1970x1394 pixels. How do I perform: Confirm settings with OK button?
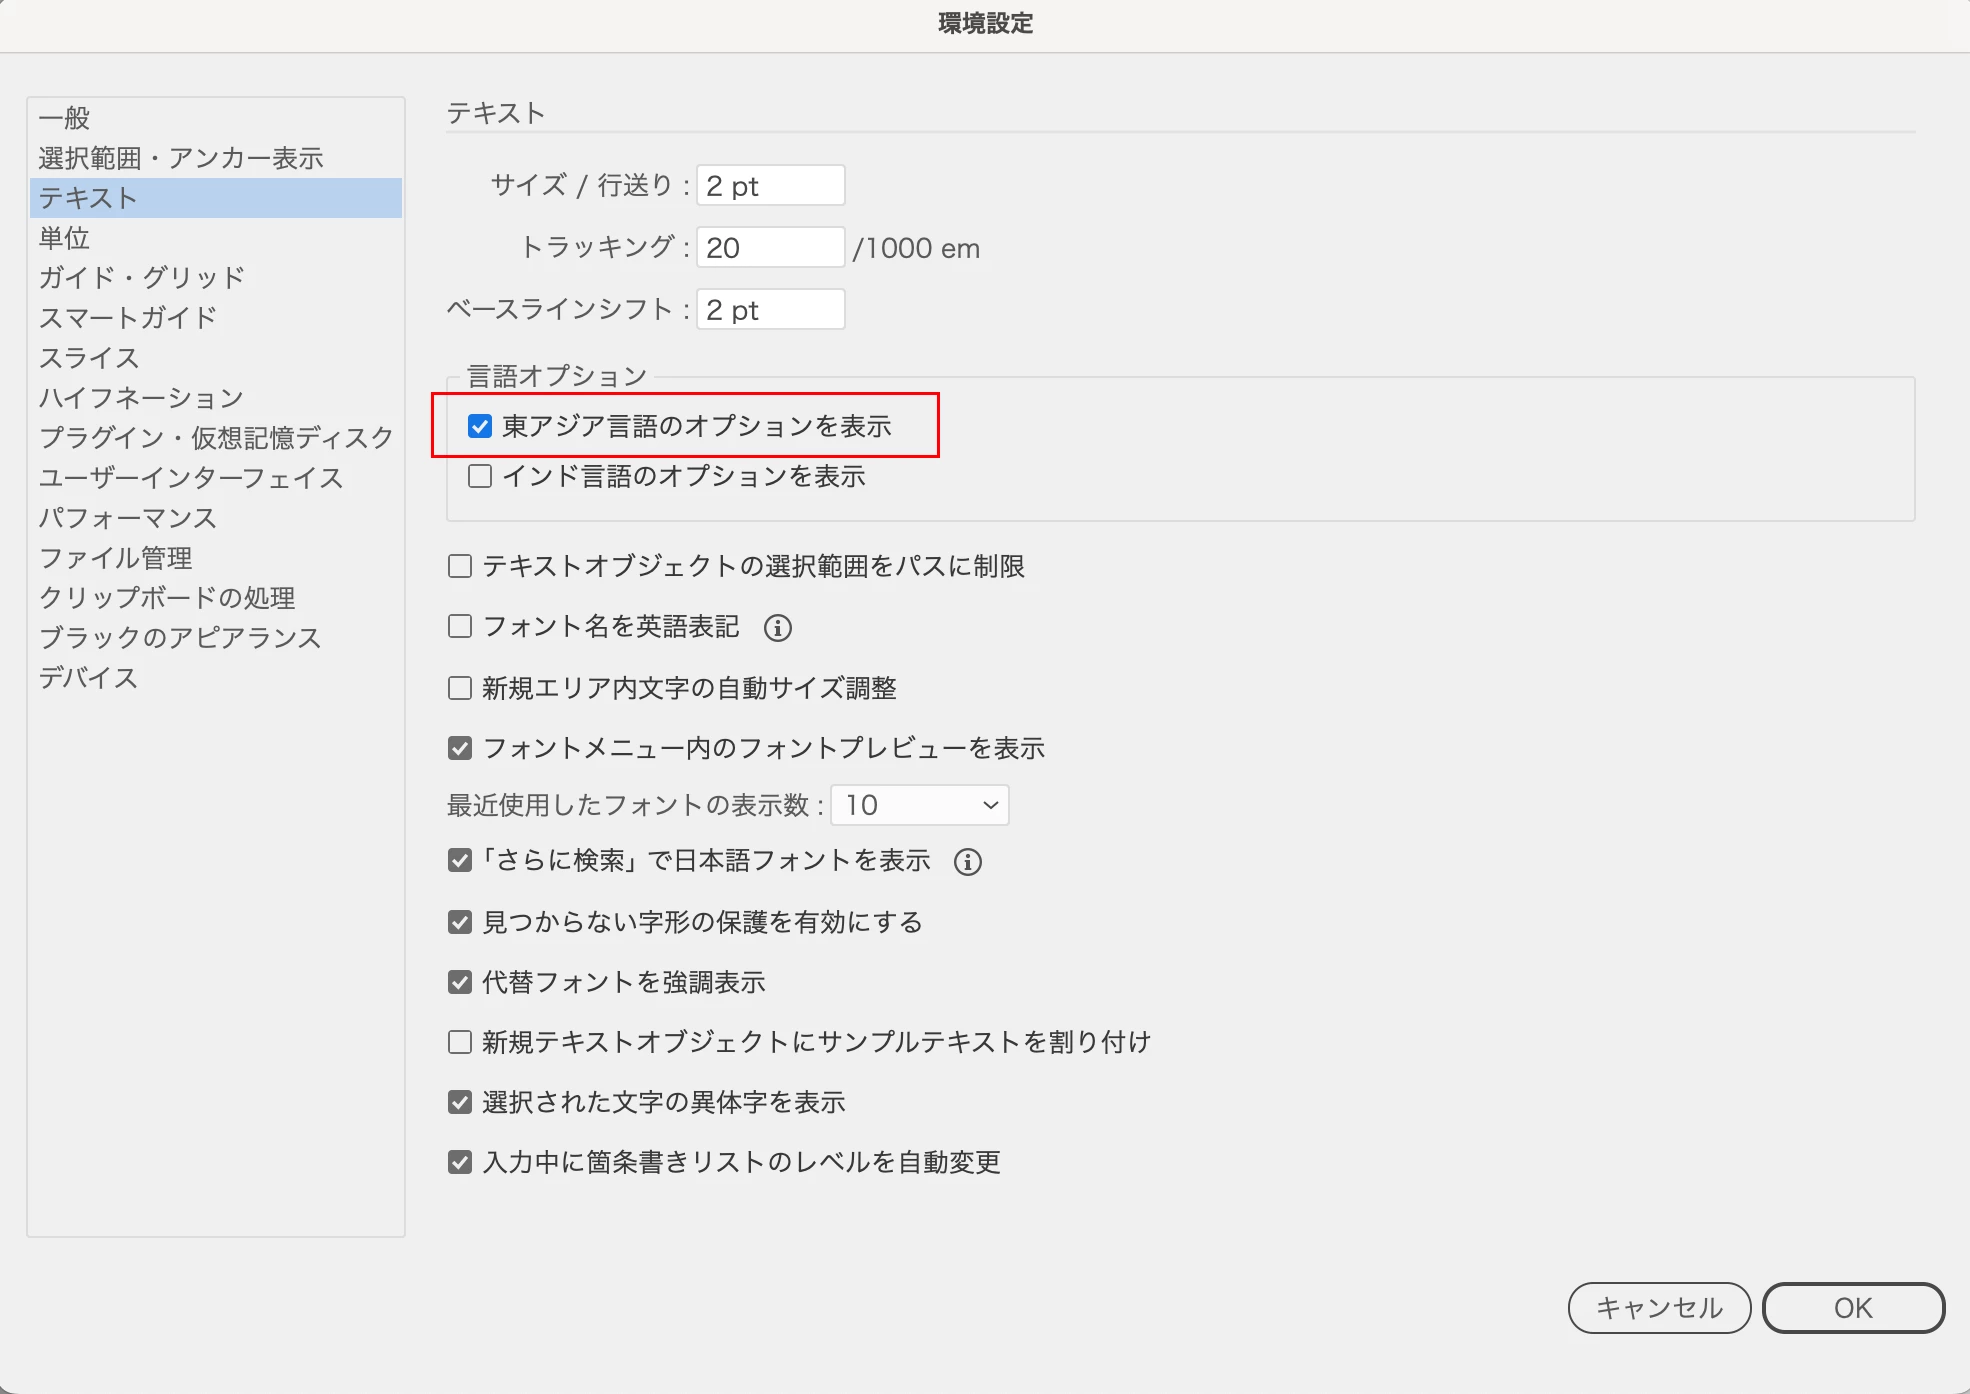coord(1852,1308)
